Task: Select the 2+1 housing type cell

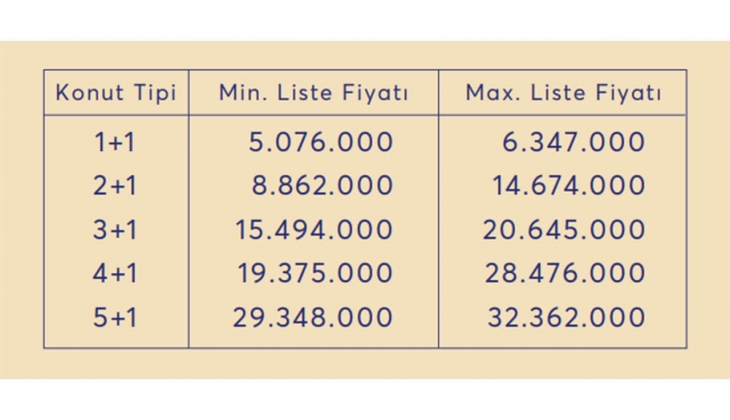Action: (115, 187)
